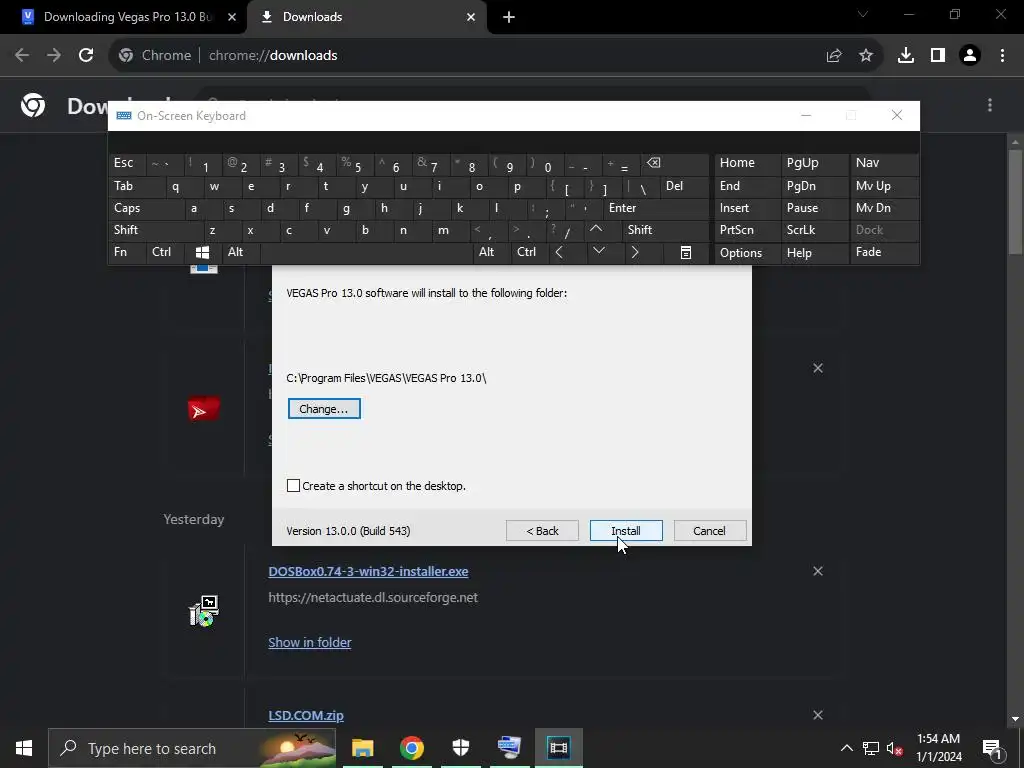
Task: Open Chrome tab search chevron
Action: (x=863, y=14)
